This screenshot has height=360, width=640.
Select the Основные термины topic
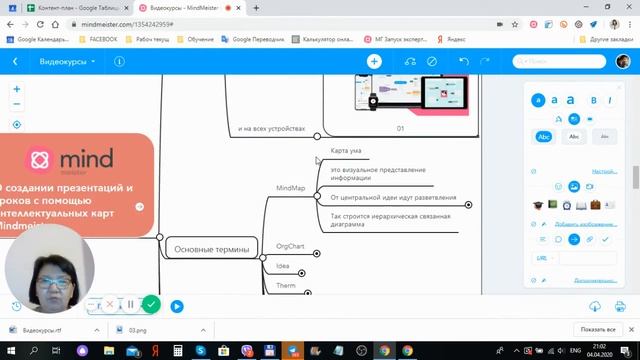(x=211, y=249)
